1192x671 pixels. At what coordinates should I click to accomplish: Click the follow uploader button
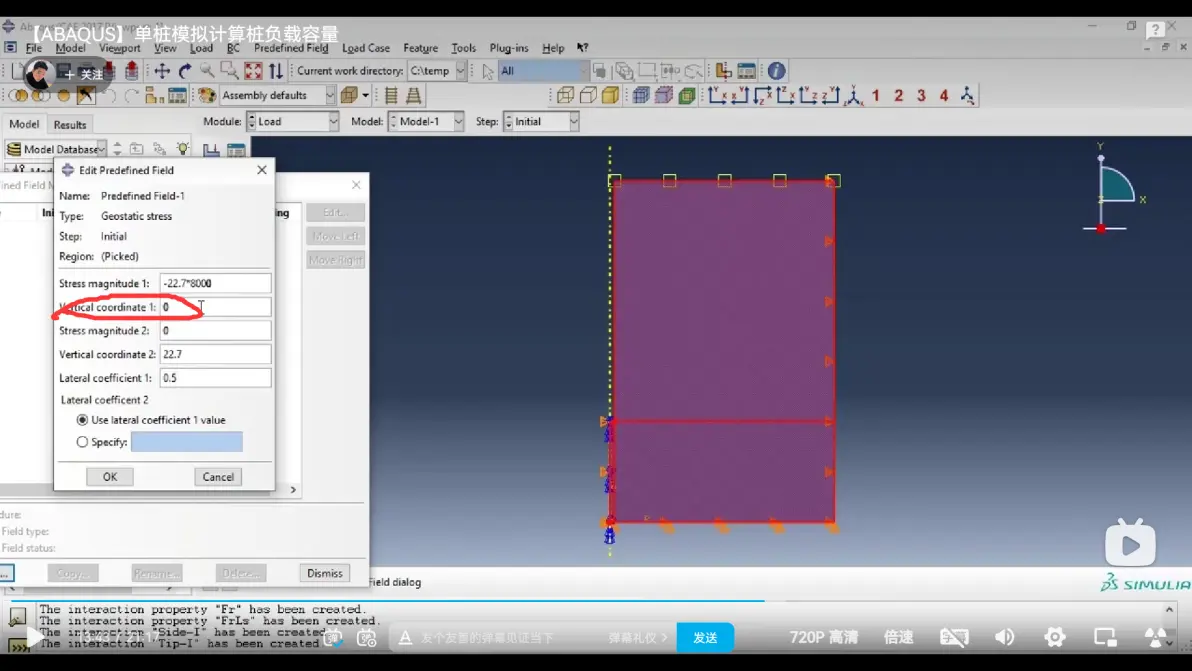84,74
